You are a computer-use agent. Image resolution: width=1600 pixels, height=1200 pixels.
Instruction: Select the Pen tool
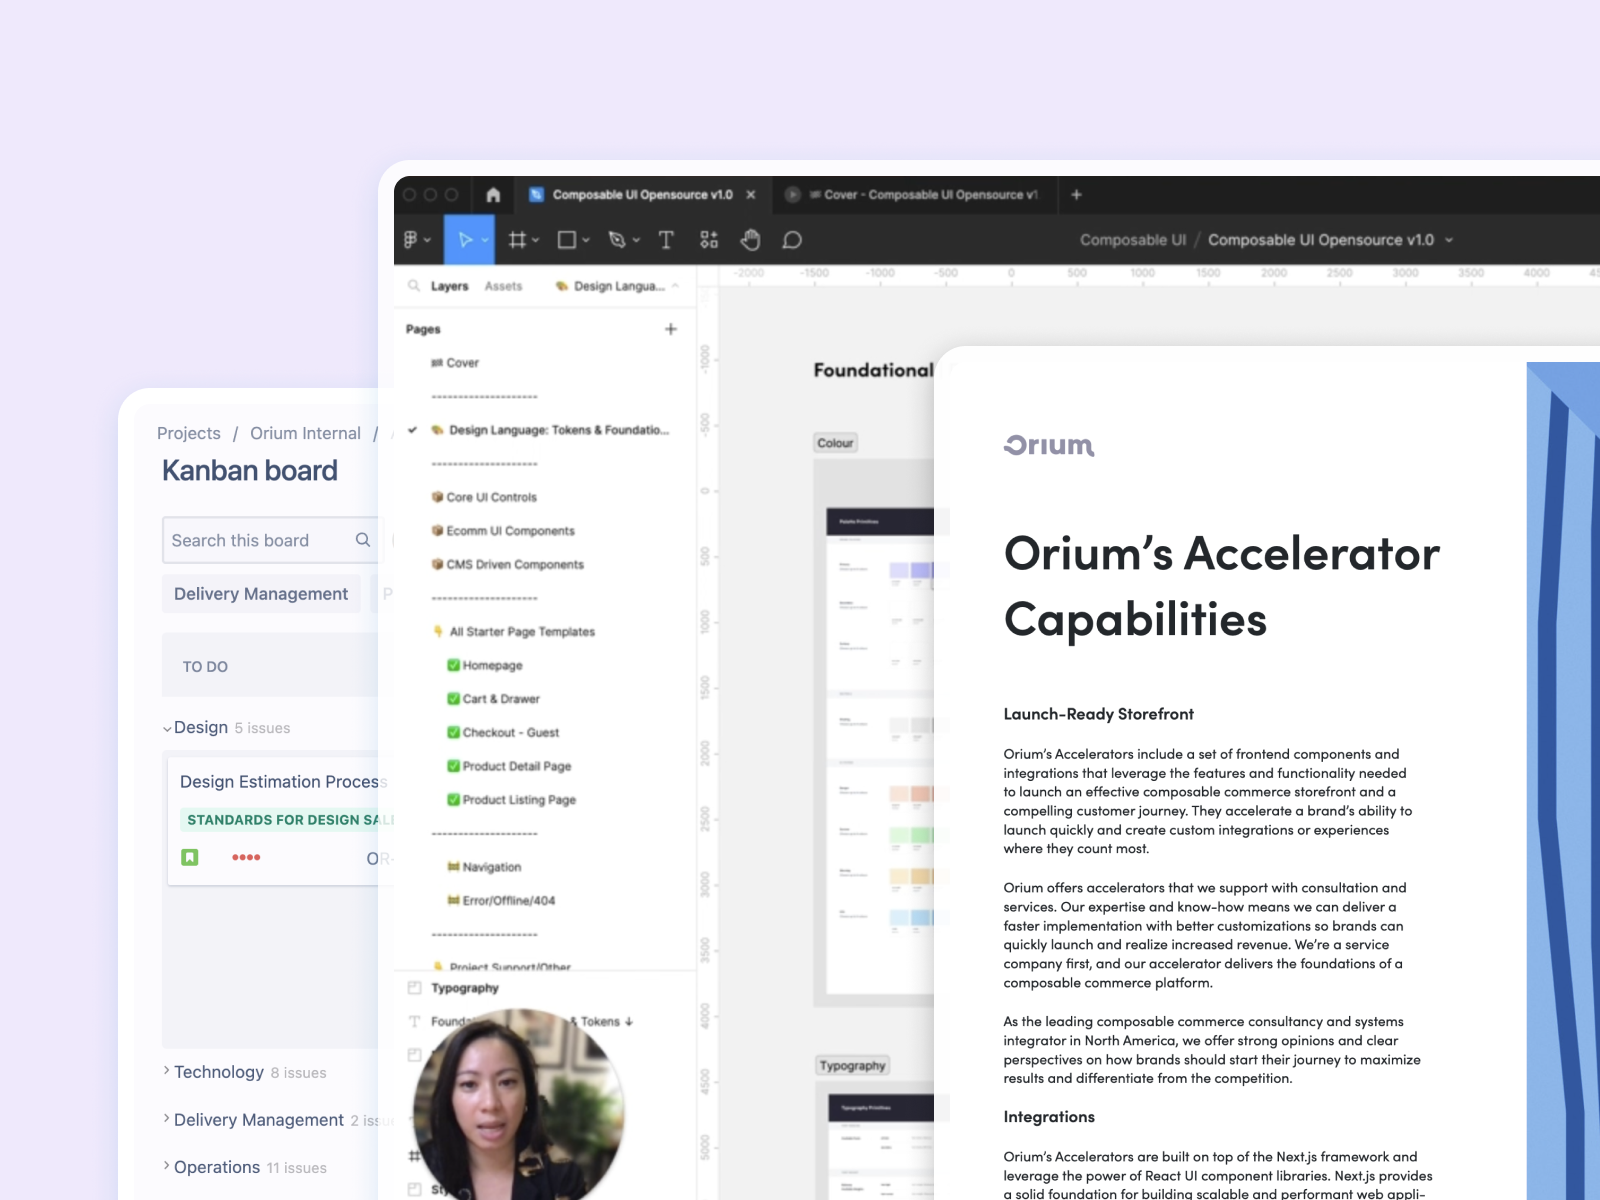coord(617,240)
